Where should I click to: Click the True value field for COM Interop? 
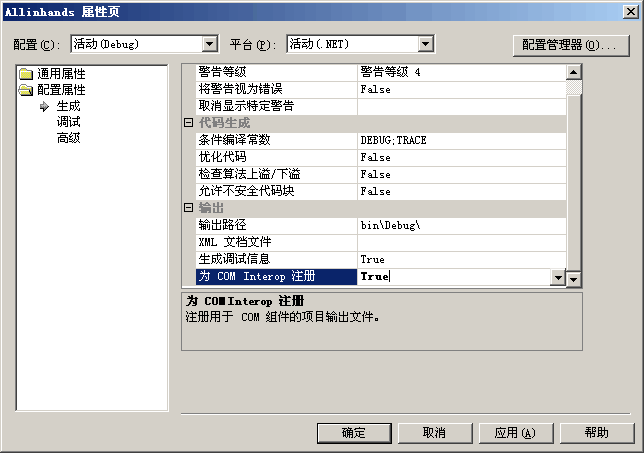(x=454, y=277)
